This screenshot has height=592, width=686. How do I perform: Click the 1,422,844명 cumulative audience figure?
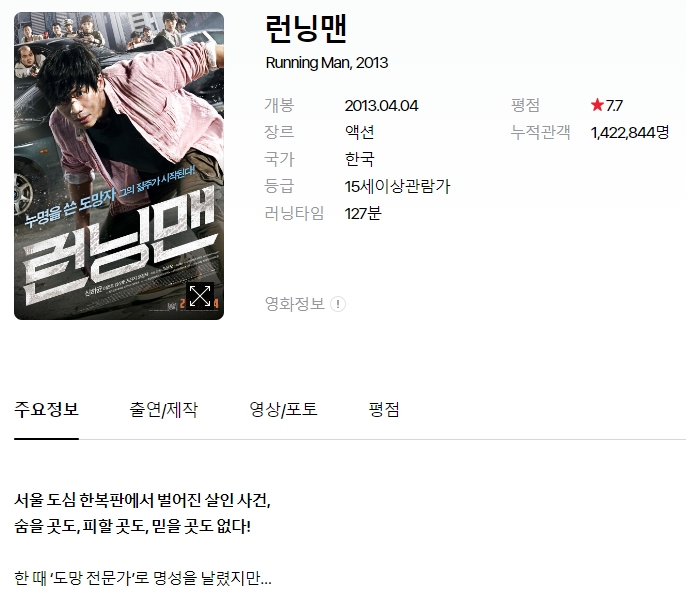(x=630, y=132)
